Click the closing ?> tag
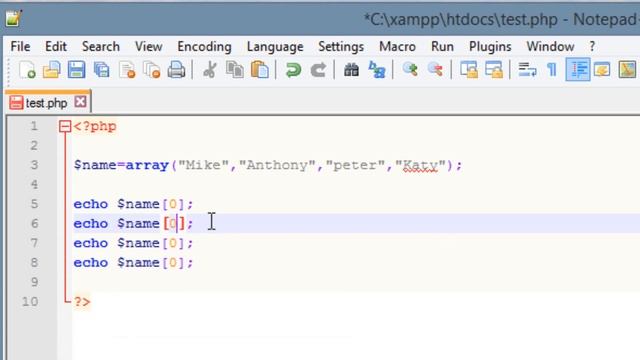The width and height of the screenshot is (640, 360). [82, 302]
